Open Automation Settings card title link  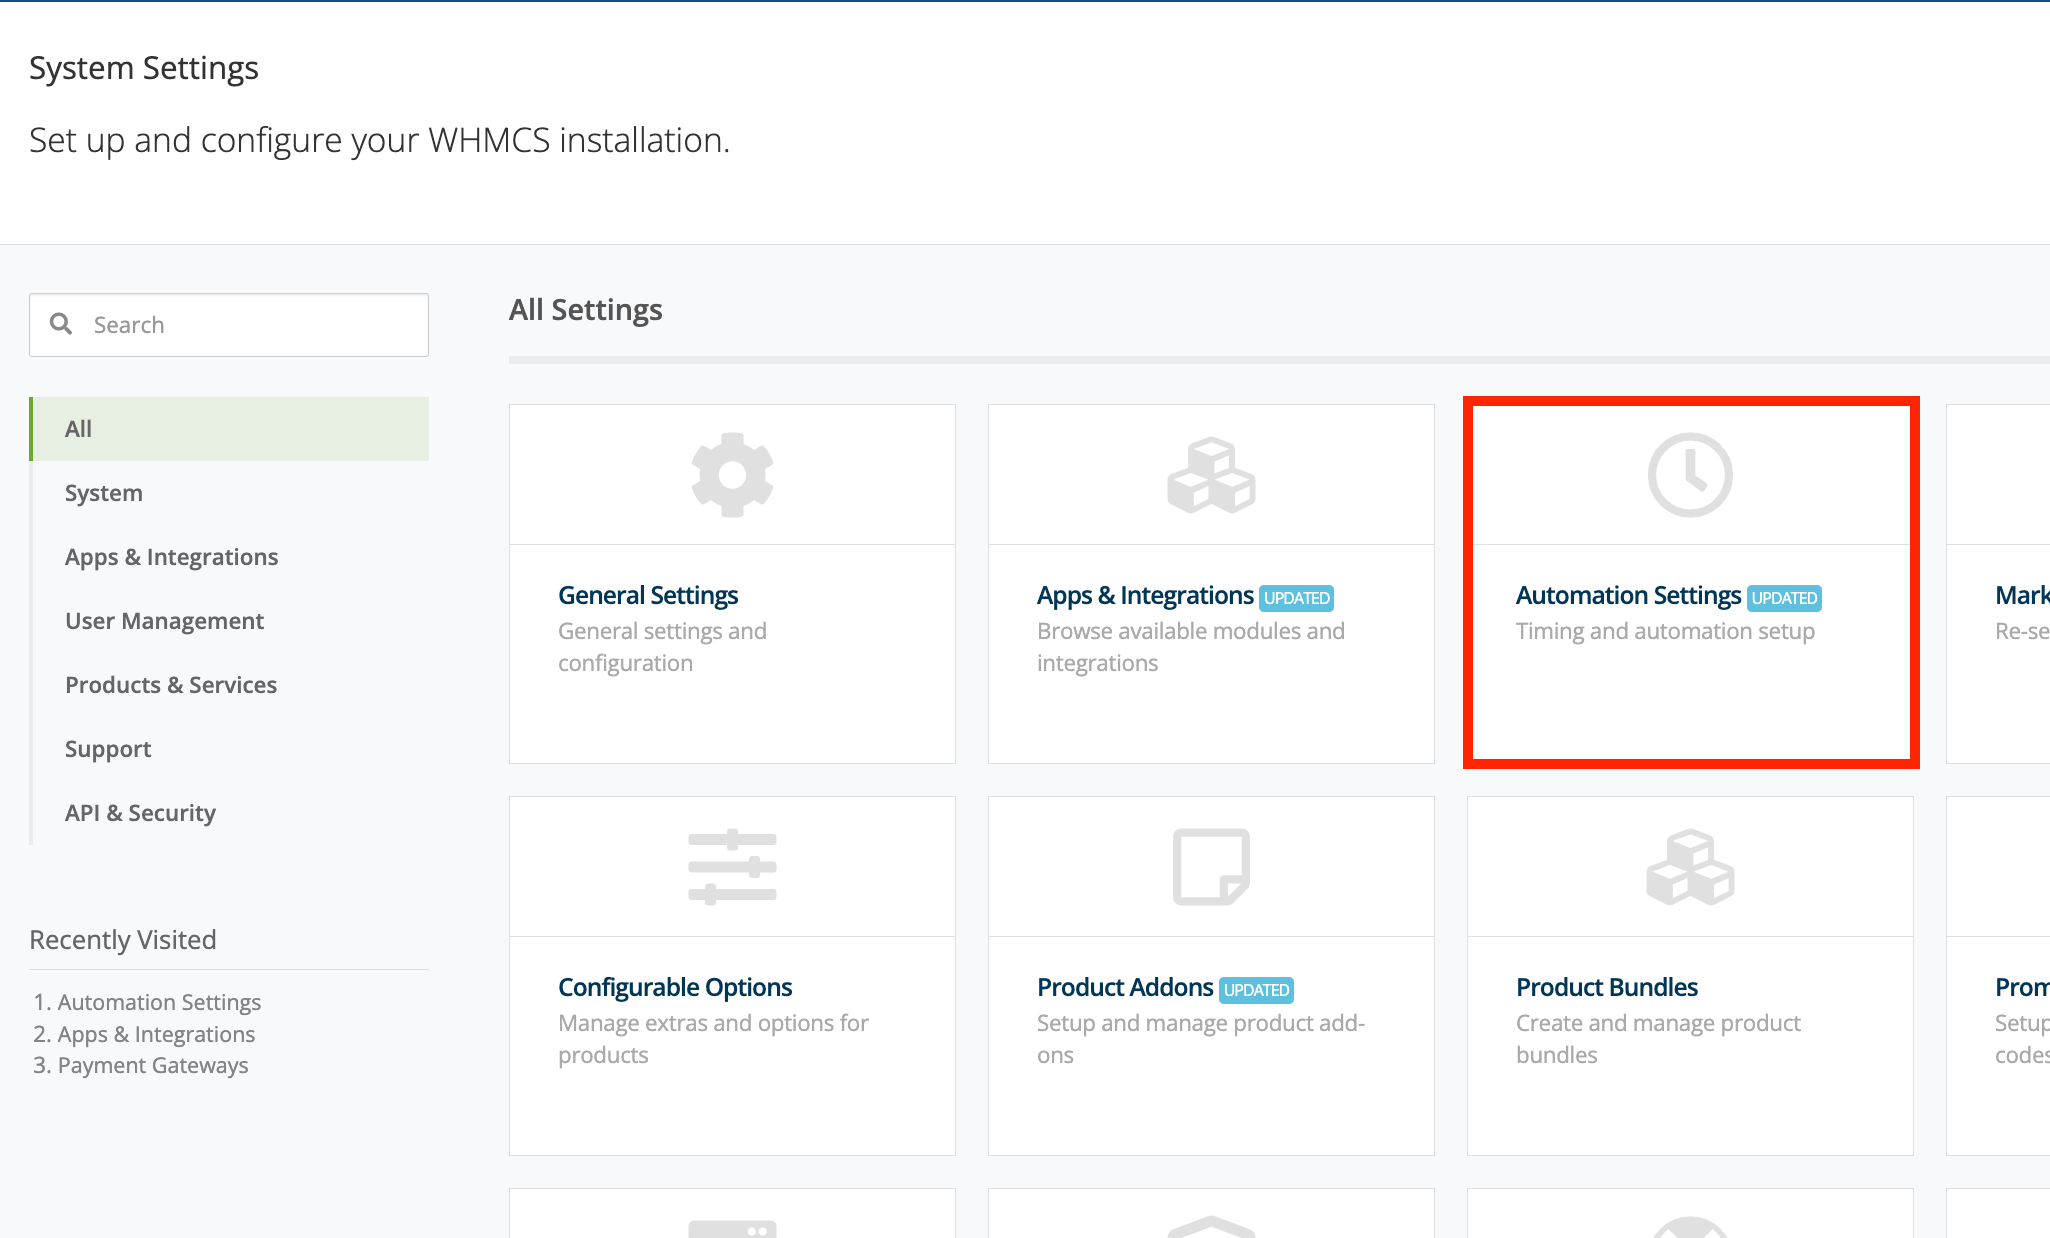pos(1628,595)
